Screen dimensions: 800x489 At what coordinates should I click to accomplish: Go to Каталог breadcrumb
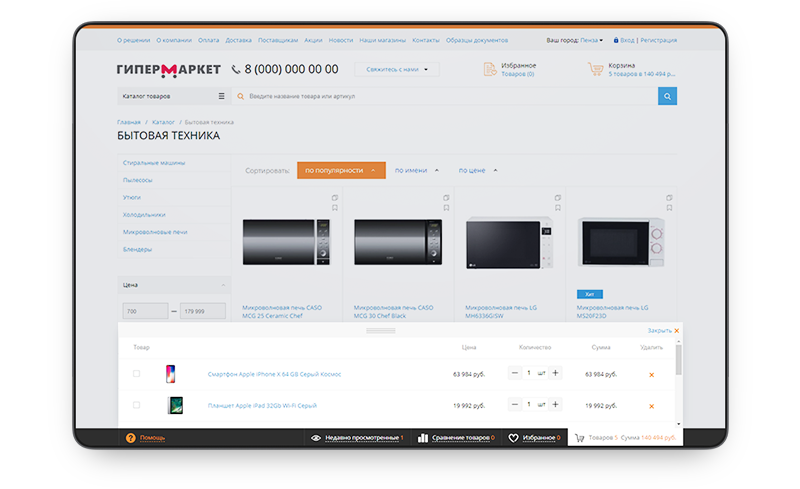click(x=163, y=122)
